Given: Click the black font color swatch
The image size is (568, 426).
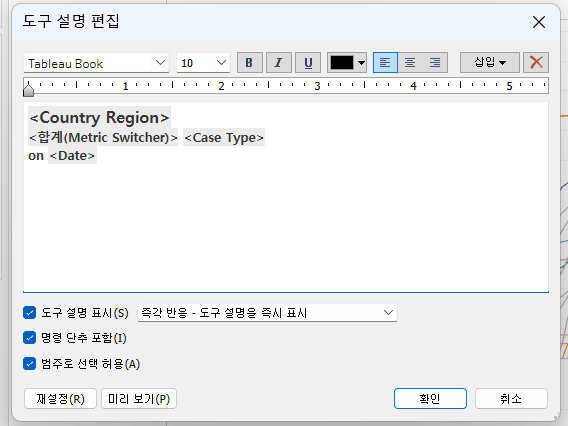Looking at the screenshot, I should 342,63.
